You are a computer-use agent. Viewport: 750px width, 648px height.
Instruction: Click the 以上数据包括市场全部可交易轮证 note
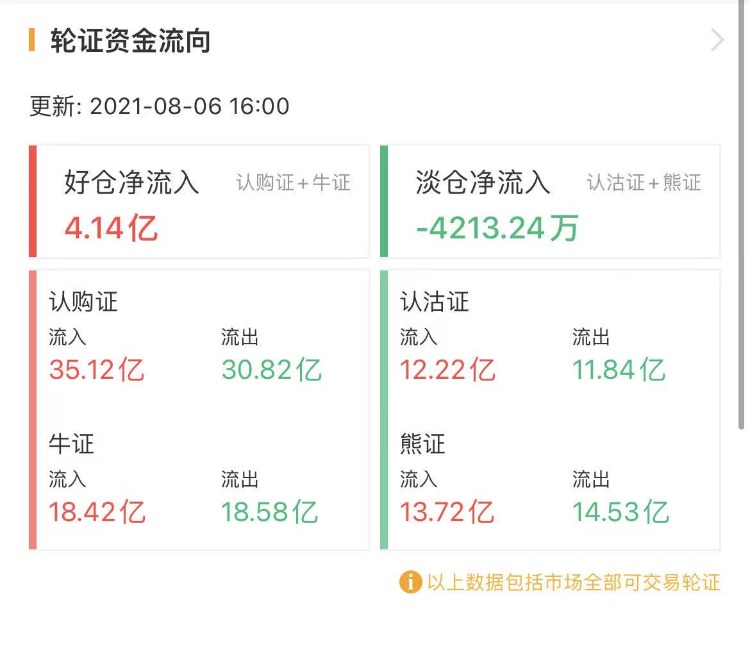tap(573, 582)
